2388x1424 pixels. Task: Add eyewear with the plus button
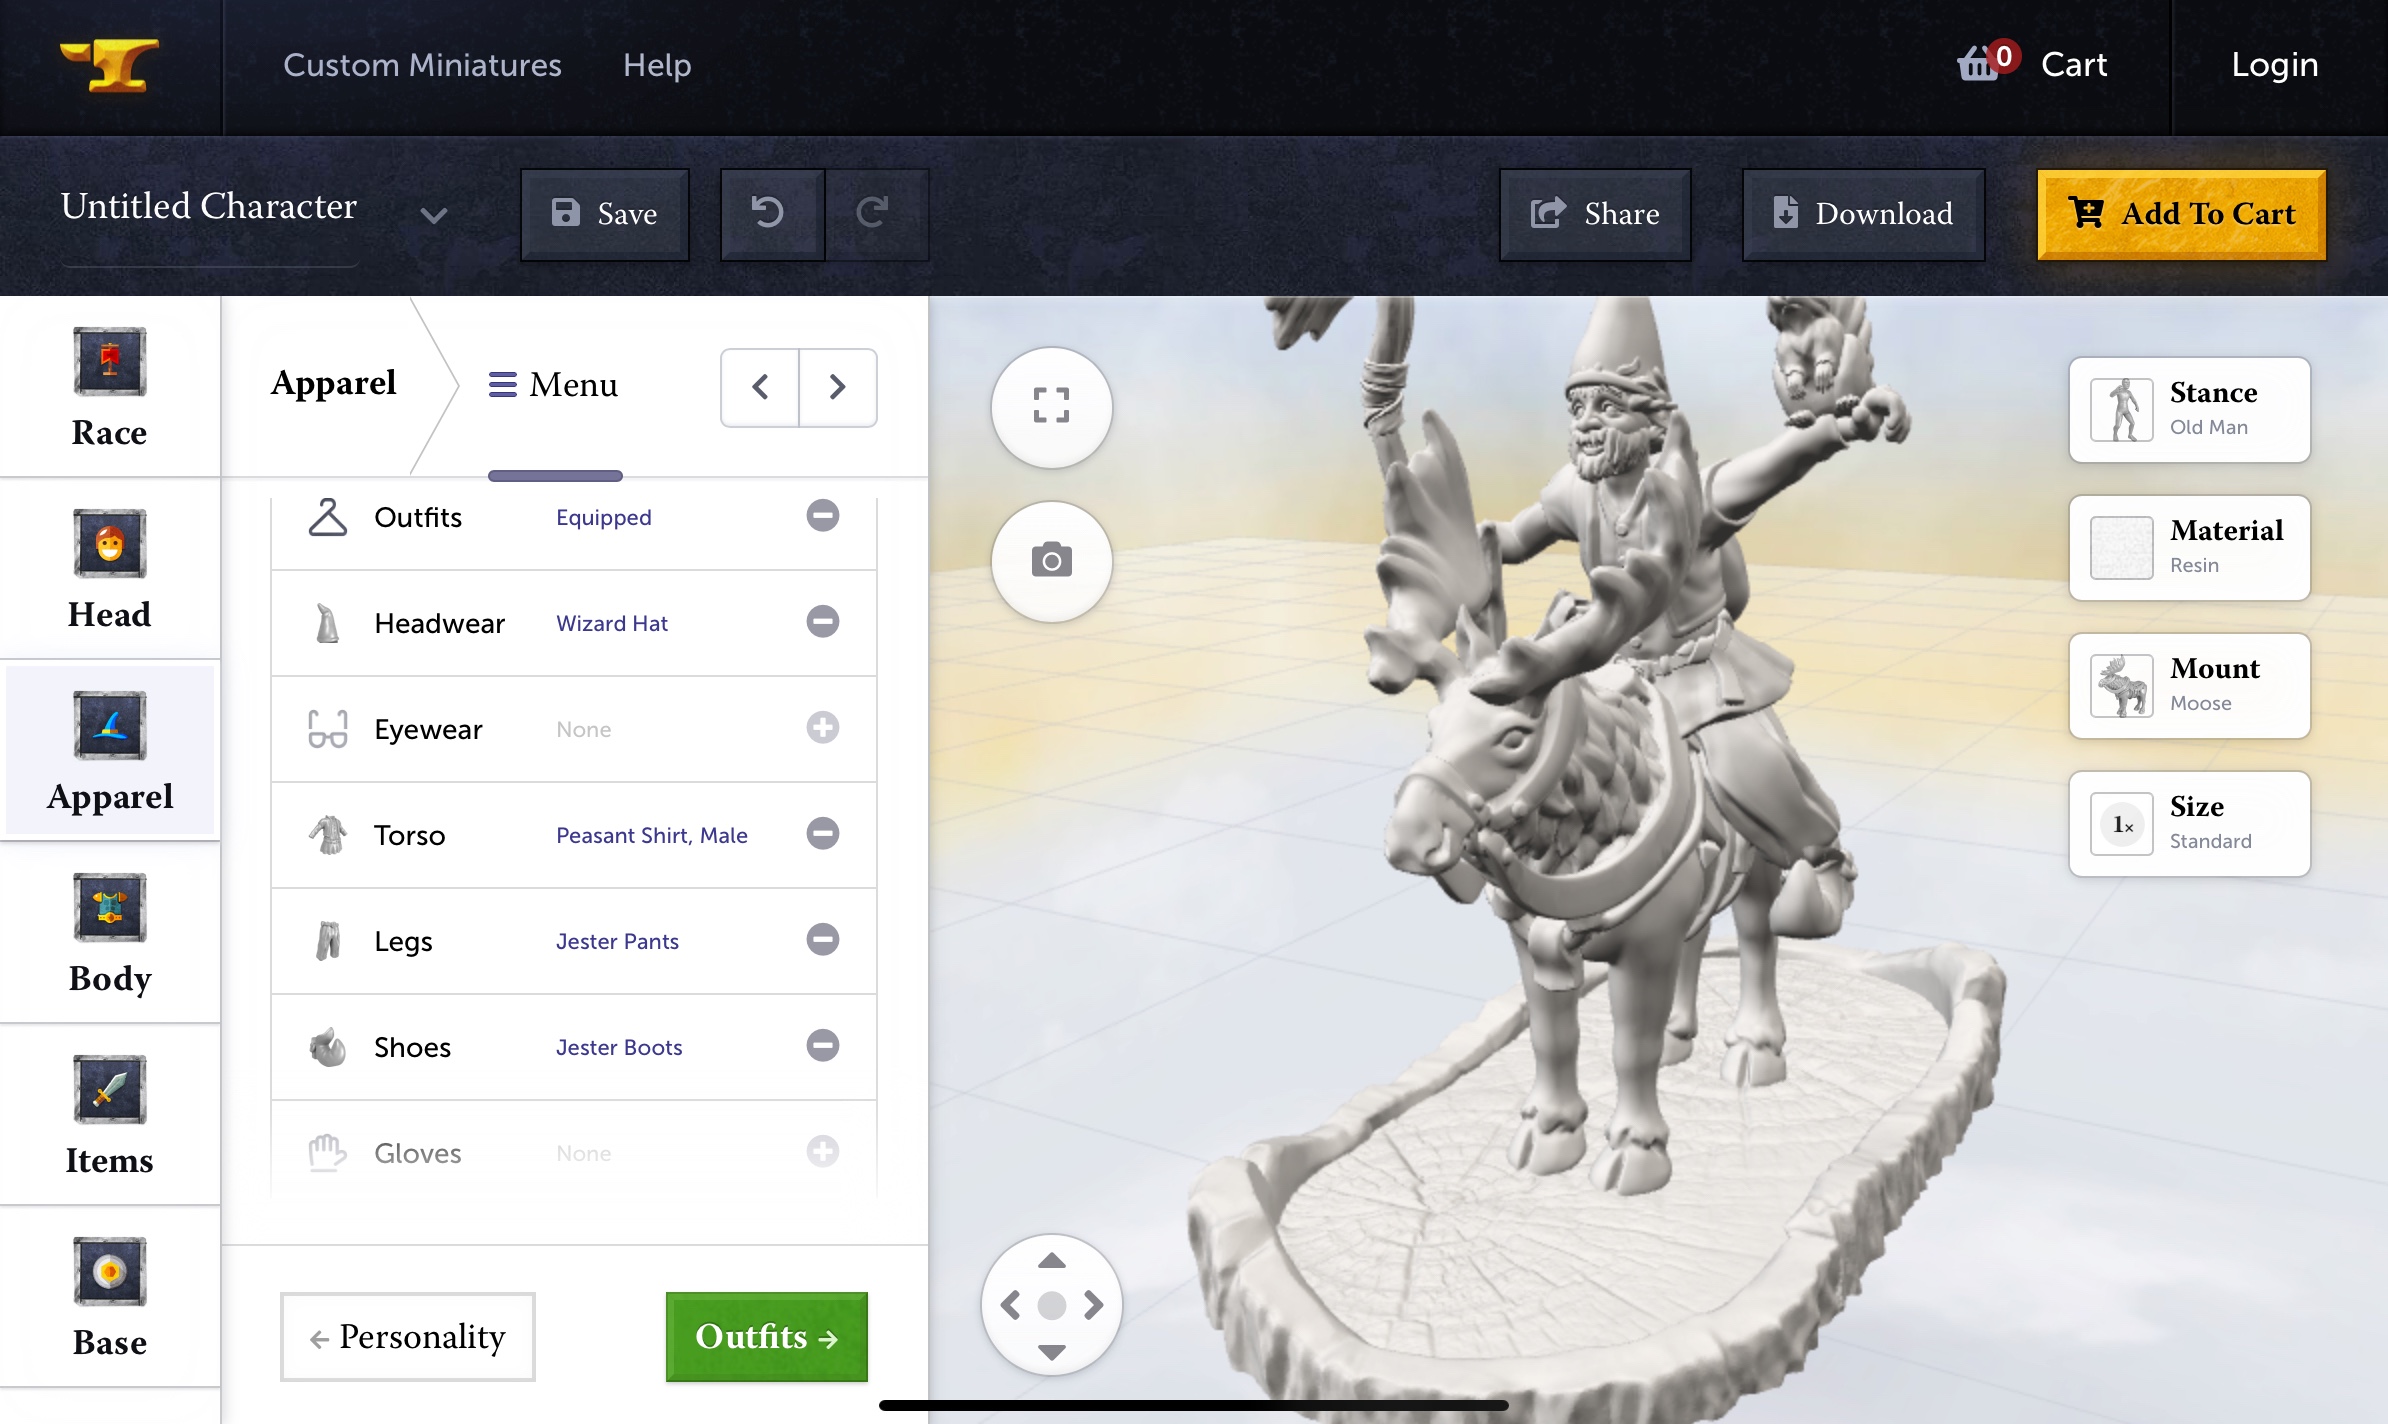822,728
